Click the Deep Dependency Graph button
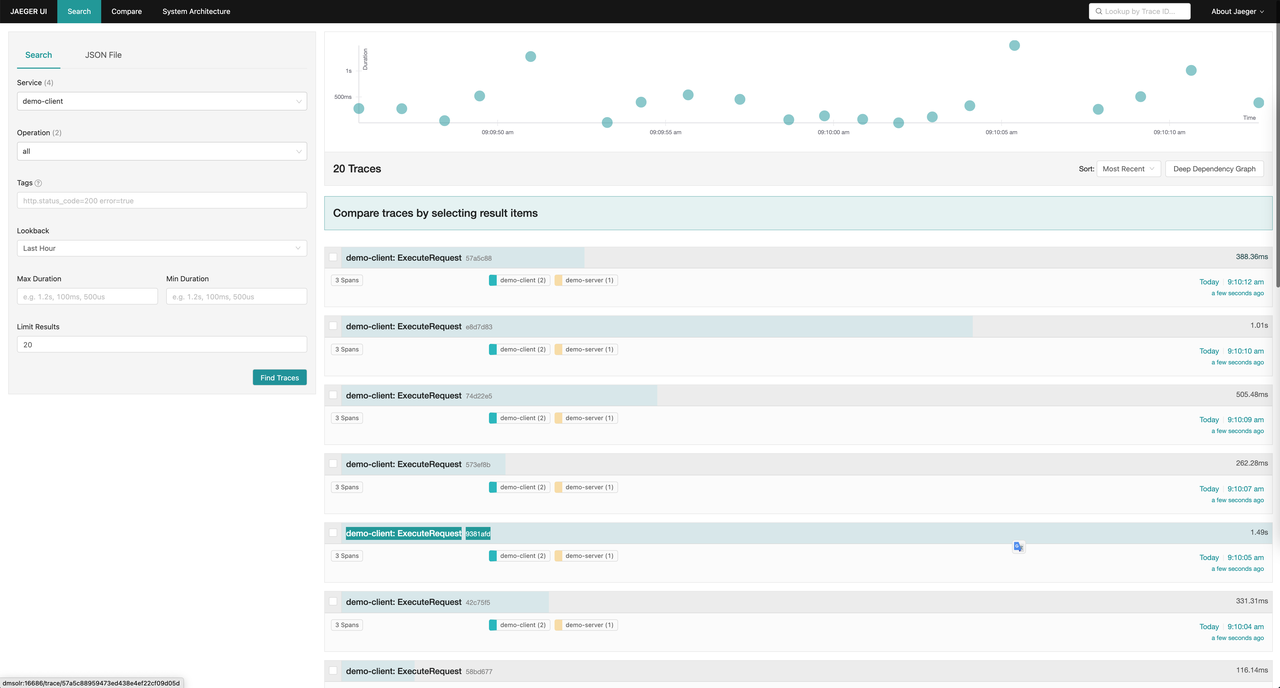This screenshot has width=1280, height=688. (1214, 169)
